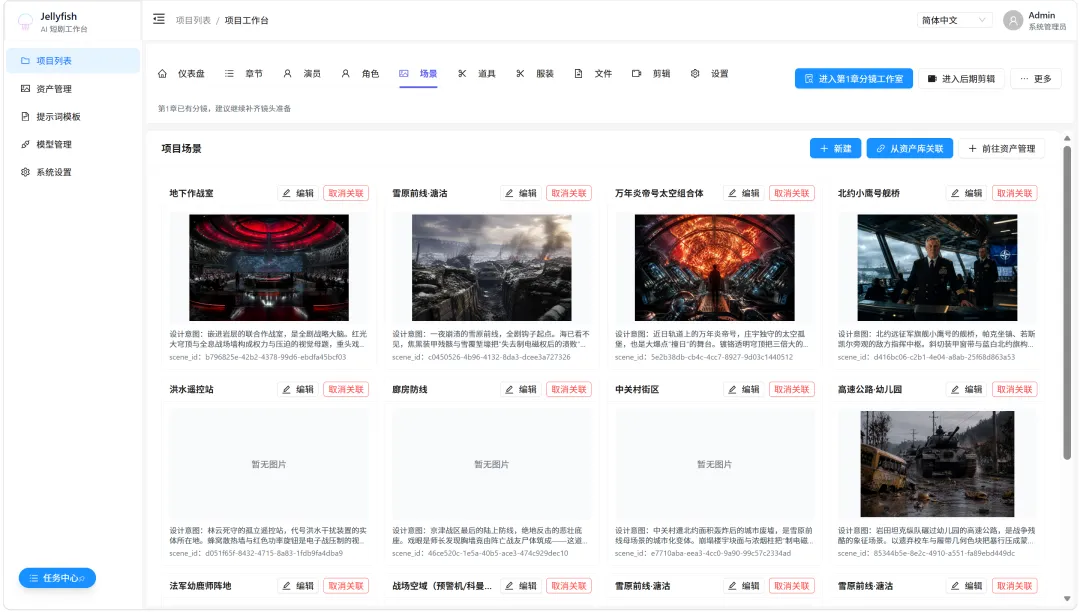Open the 更多 menu button
Viewport: 1080px width, 612px height.
click(x=1035, y=78)
